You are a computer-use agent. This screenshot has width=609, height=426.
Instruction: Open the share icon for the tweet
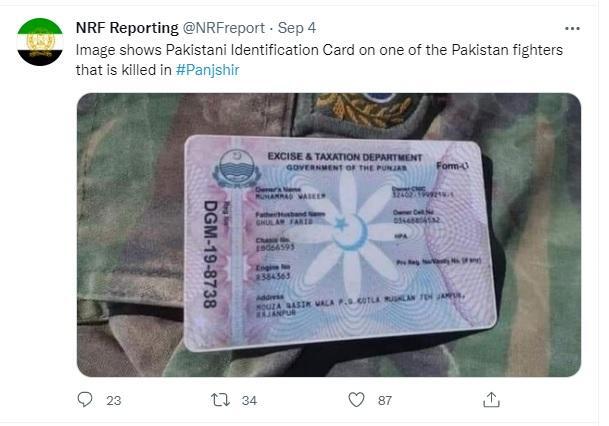(491, 400)
